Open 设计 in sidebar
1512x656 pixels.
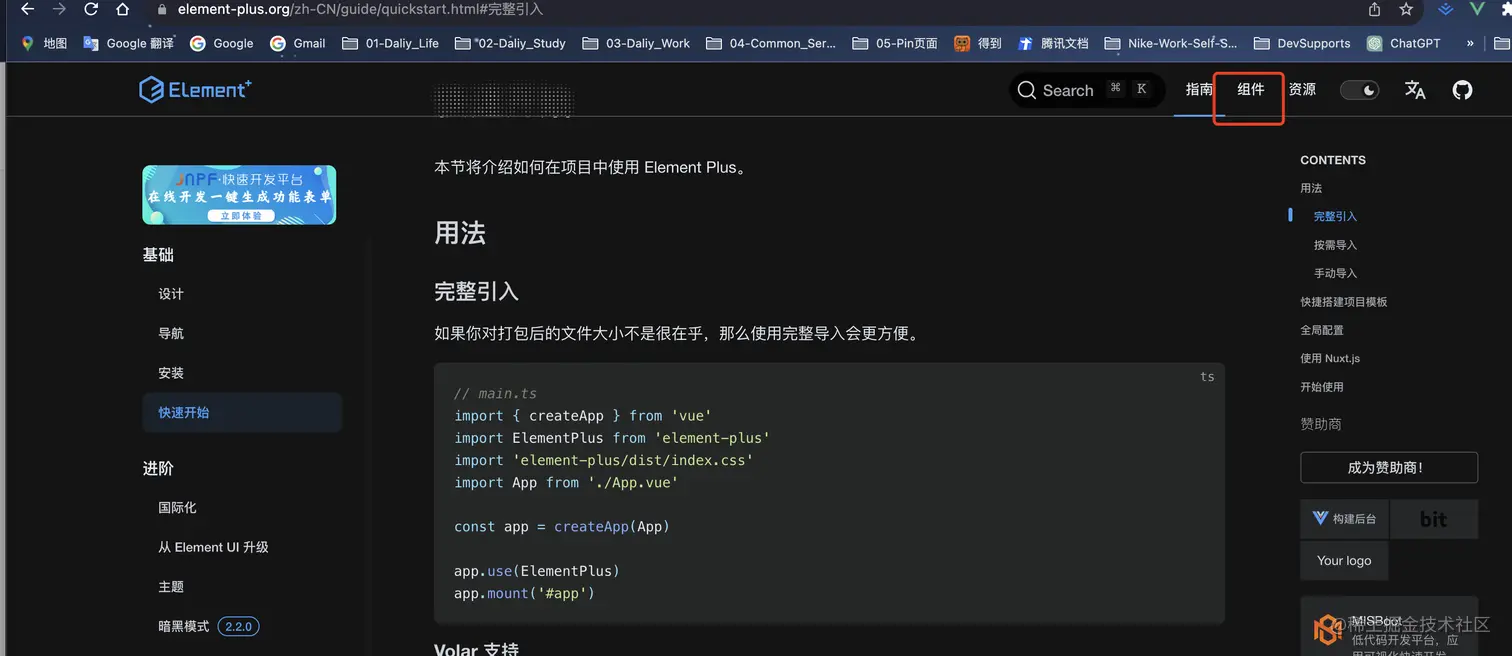pos(171,294)
